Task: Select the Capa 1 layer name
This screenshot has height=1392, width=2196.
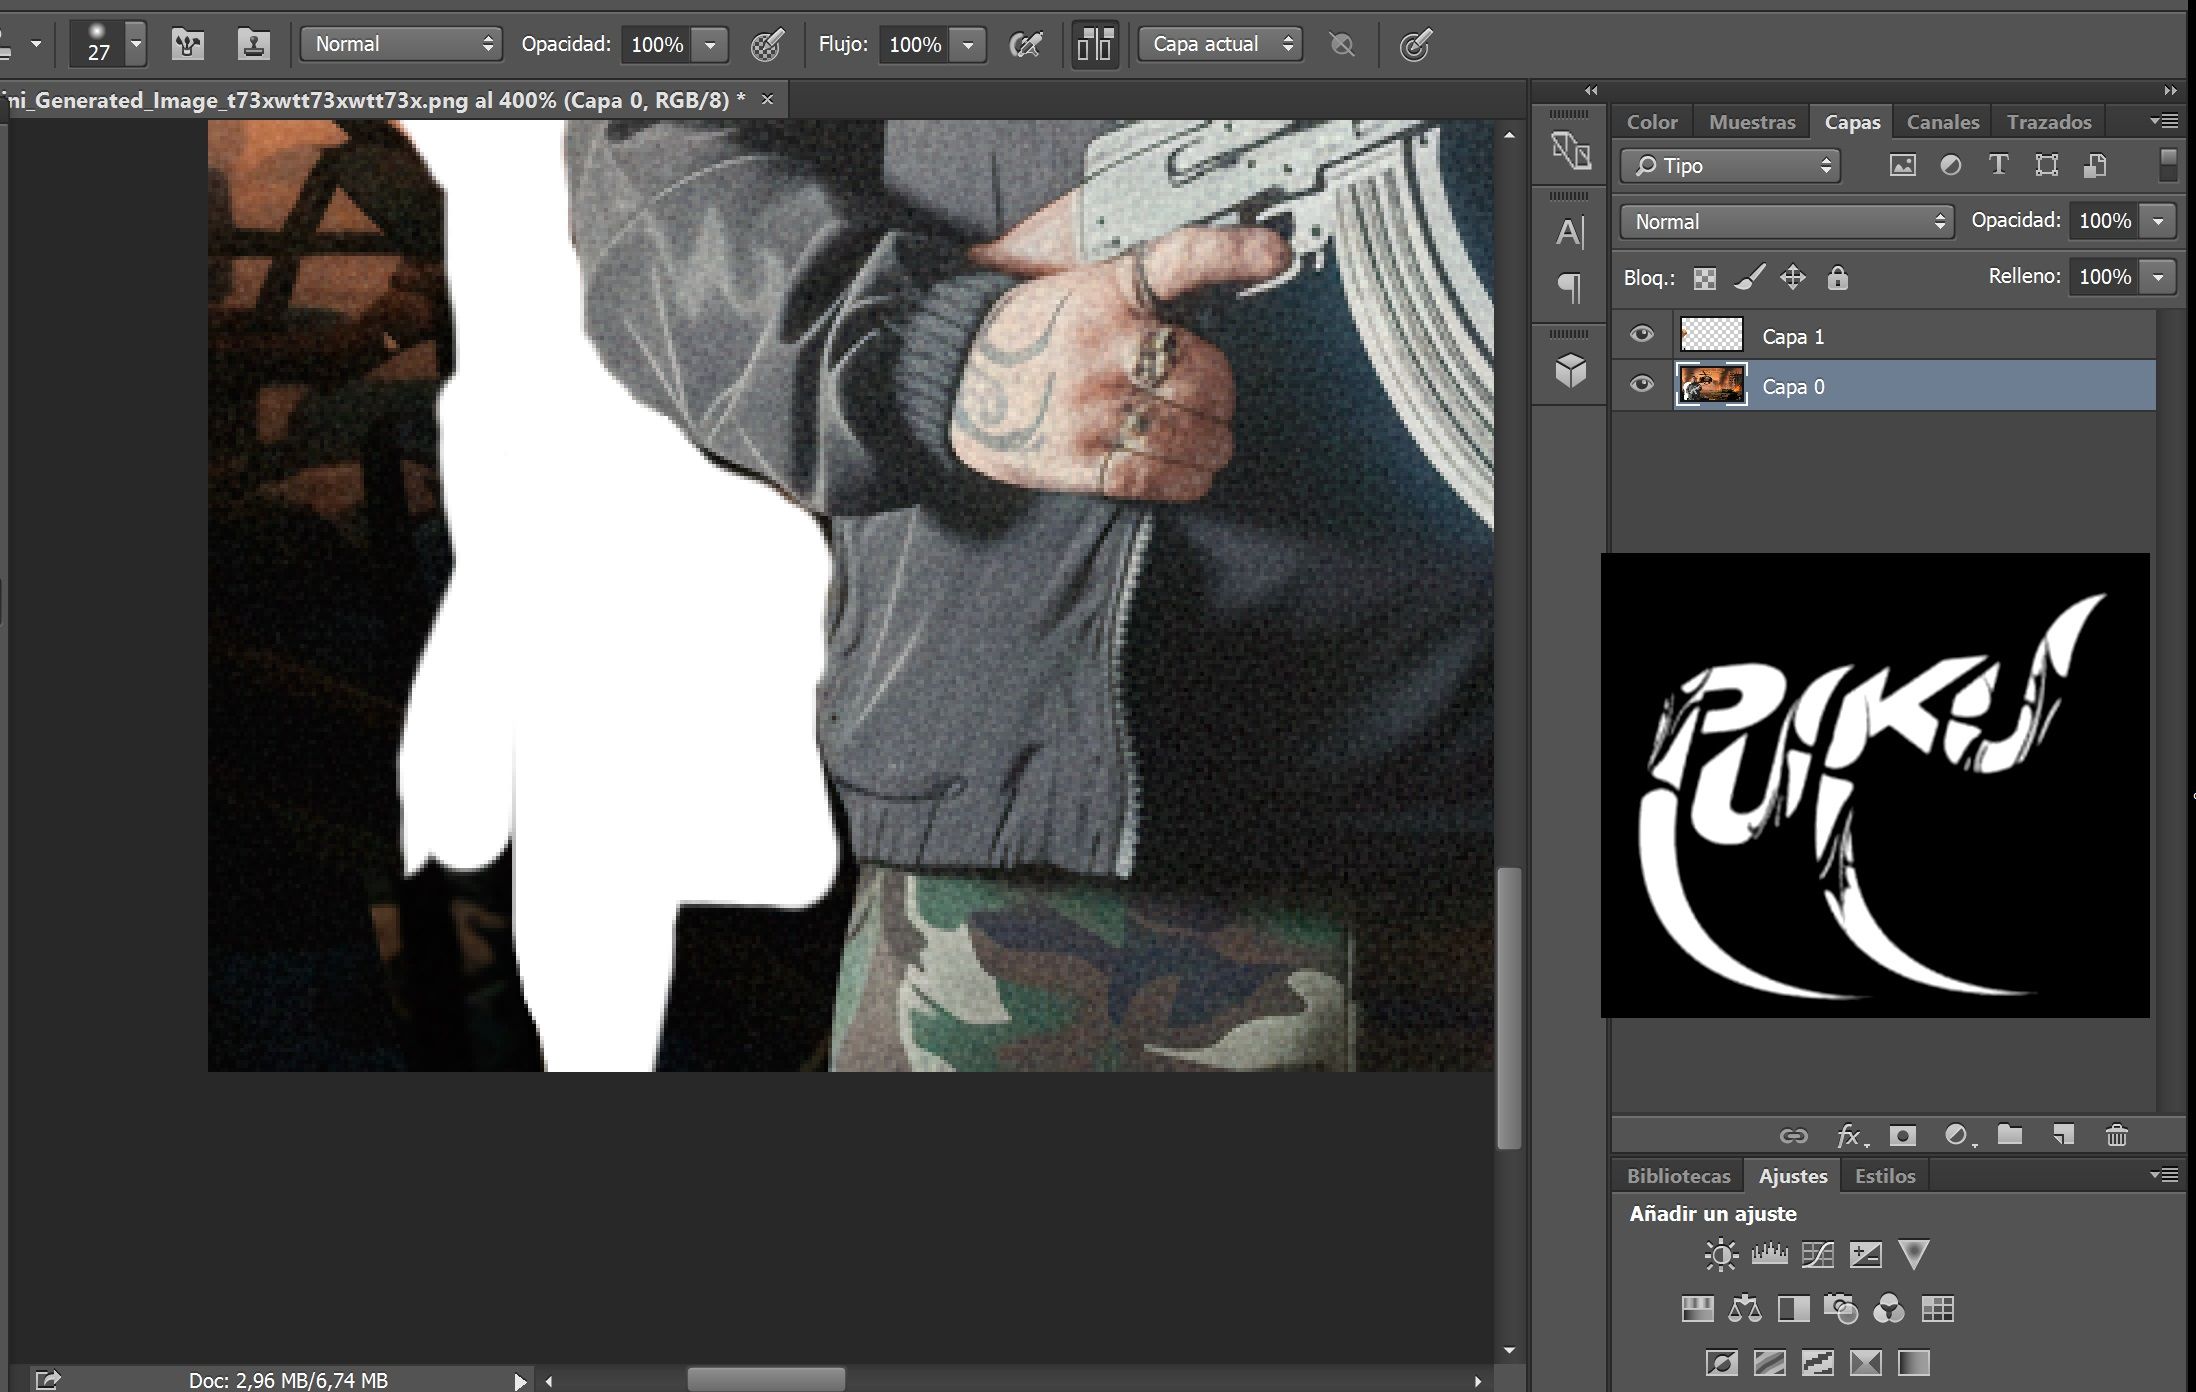Action: tap(1793, 337)
